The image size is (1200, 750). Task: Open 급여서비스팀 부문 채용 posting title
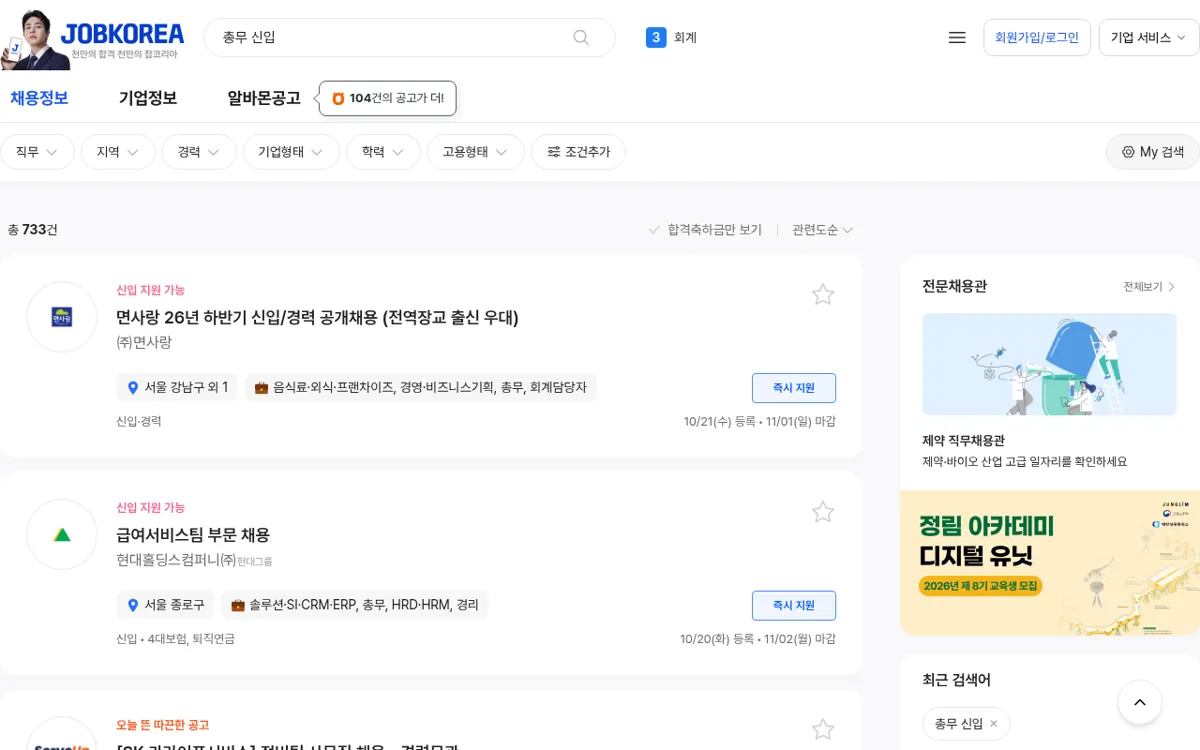point(193,535)
